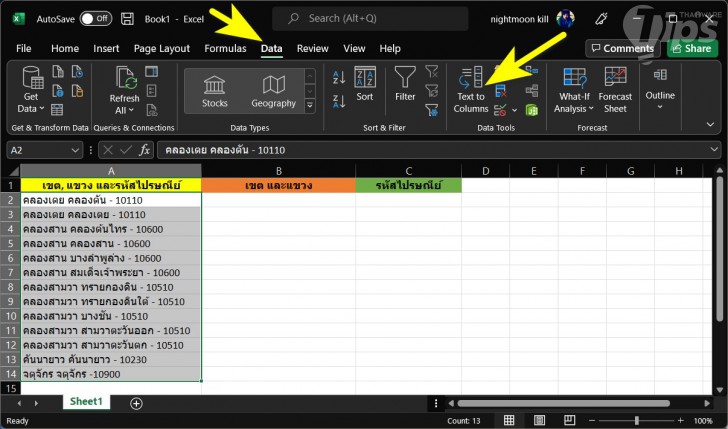
Task: Click the zoom in plus button
Action: point(681,421)
